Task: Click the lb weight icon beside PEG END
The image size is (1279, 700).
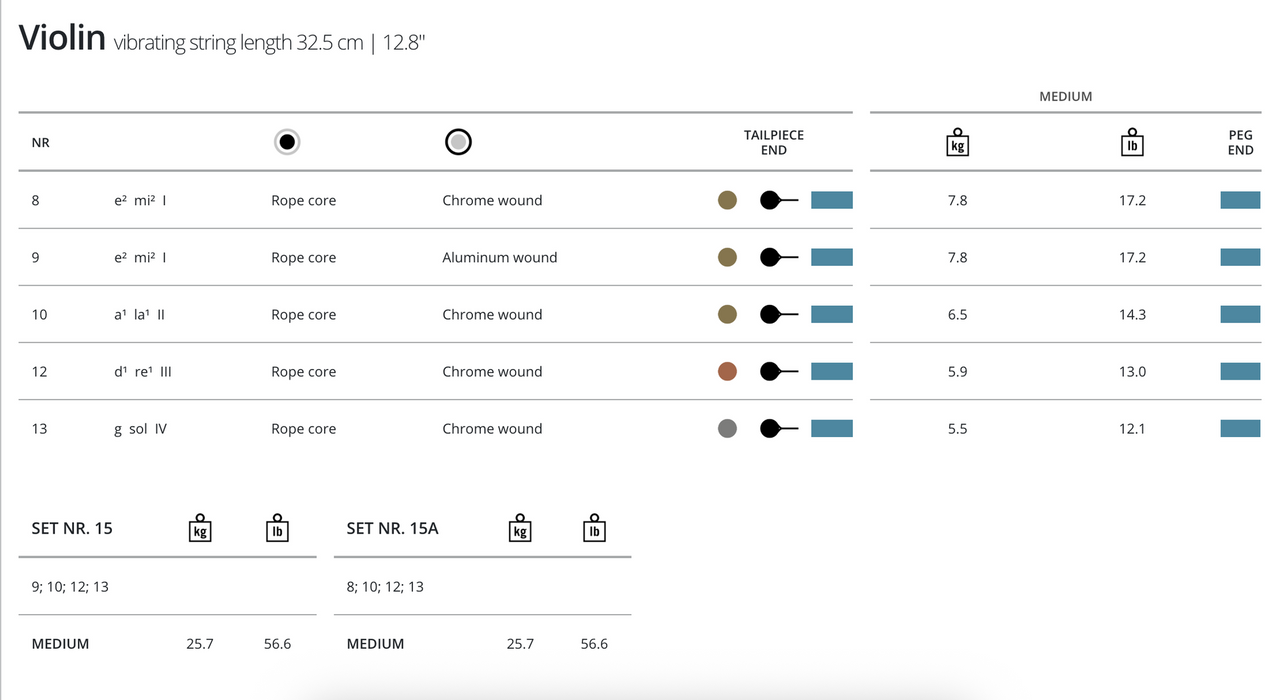Action: point(1132,143)
